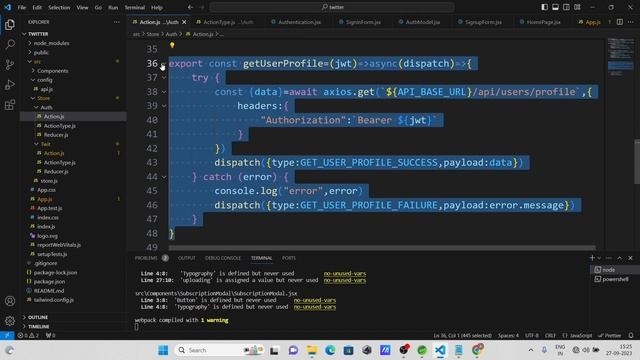
Task: Select the node terminal instance
Action: coord(615,270)
